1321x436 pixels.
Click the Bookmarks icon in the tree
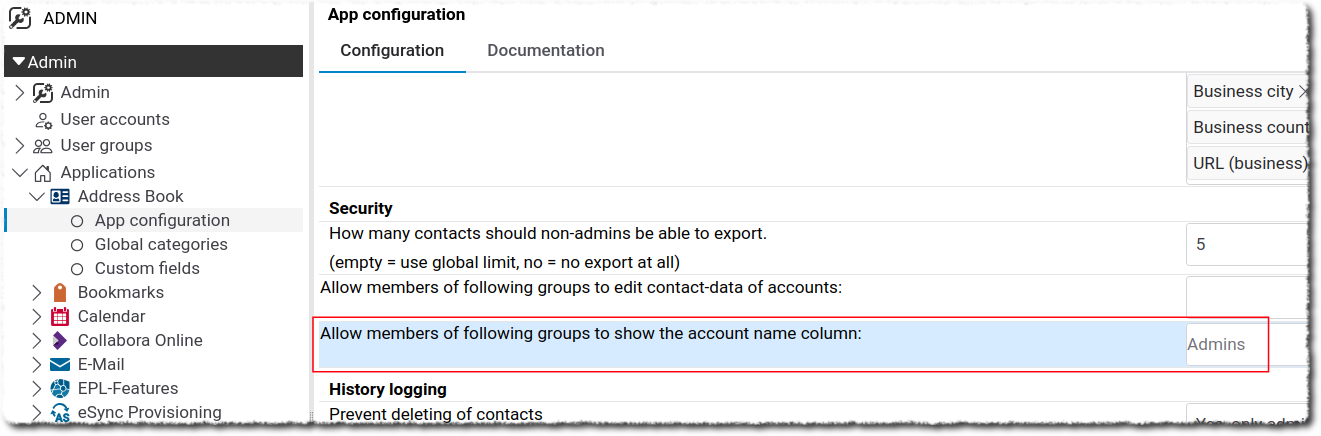(60, 293)
